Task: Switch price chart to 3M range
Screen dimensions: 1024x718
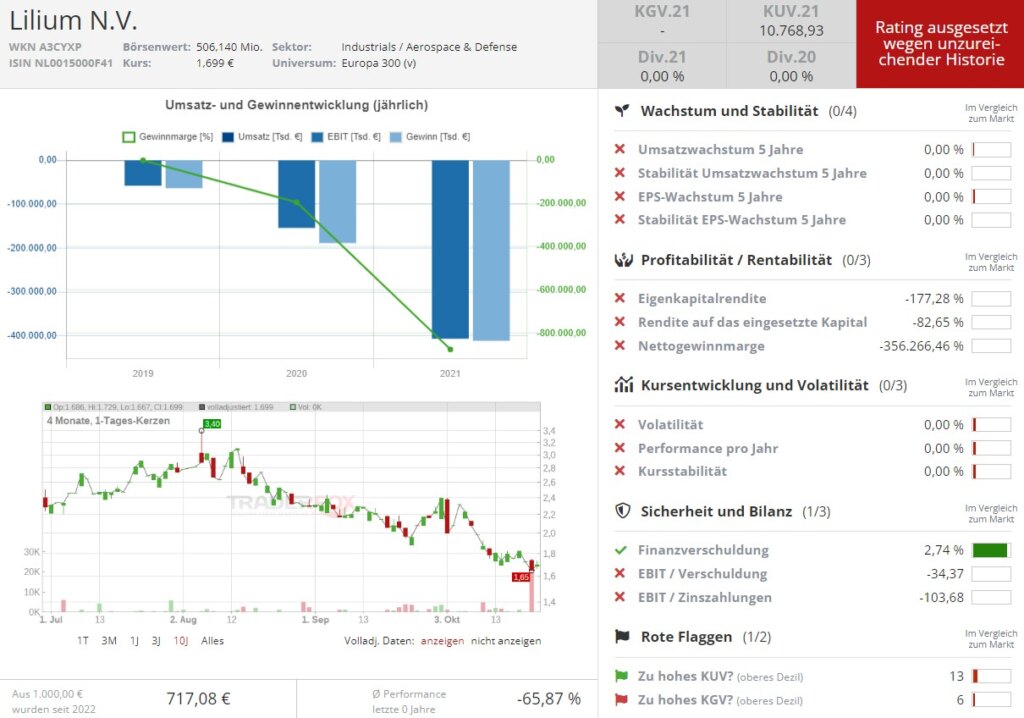Action: [109, 641]
